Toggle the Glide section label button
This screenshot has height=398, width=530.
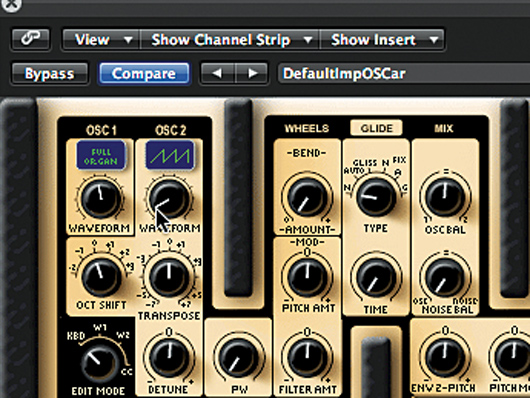tap(377, 128)
